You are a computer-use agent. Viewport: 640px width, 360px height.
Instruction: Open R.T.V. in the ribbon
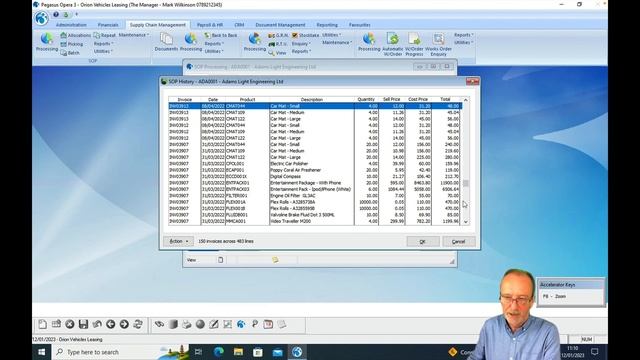278,44
